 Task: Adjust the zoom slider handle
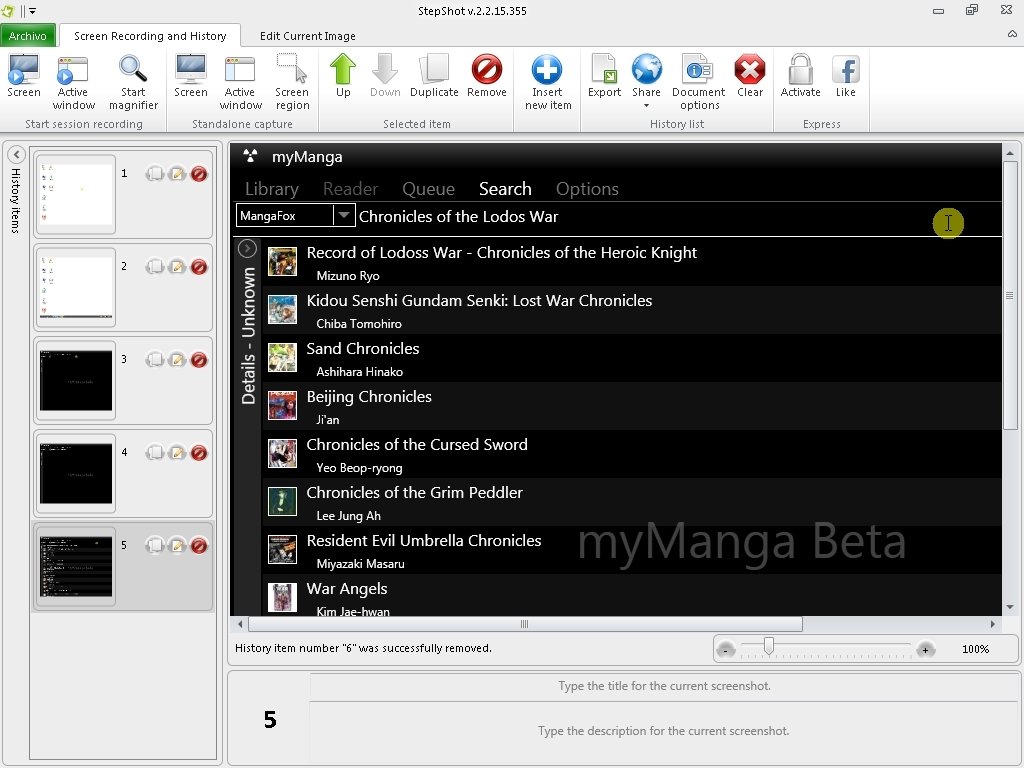pyautogui.click(x=769, y=646)
